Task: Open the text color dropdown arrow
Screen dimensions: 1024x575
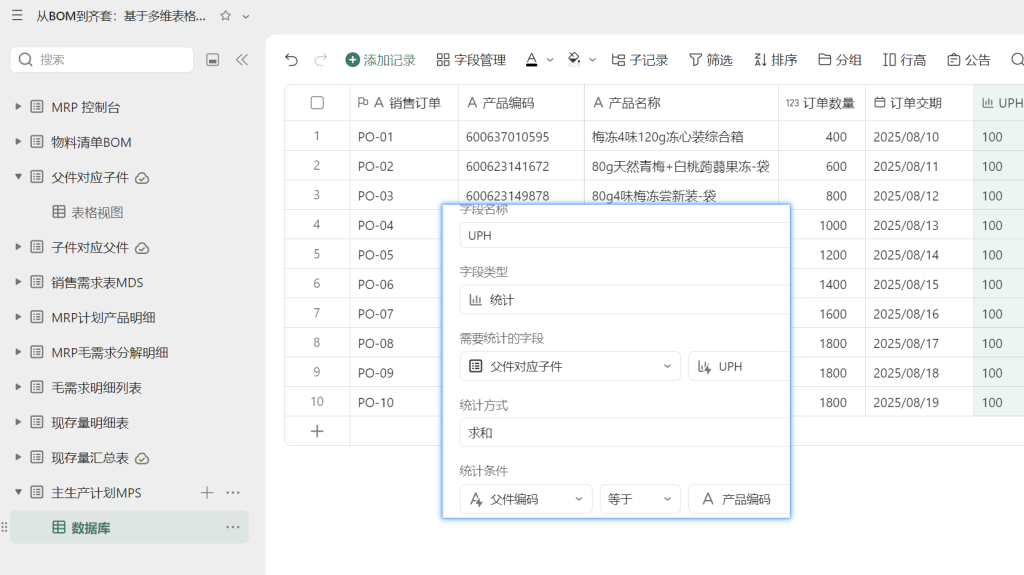Action: [x=550, y=60]
